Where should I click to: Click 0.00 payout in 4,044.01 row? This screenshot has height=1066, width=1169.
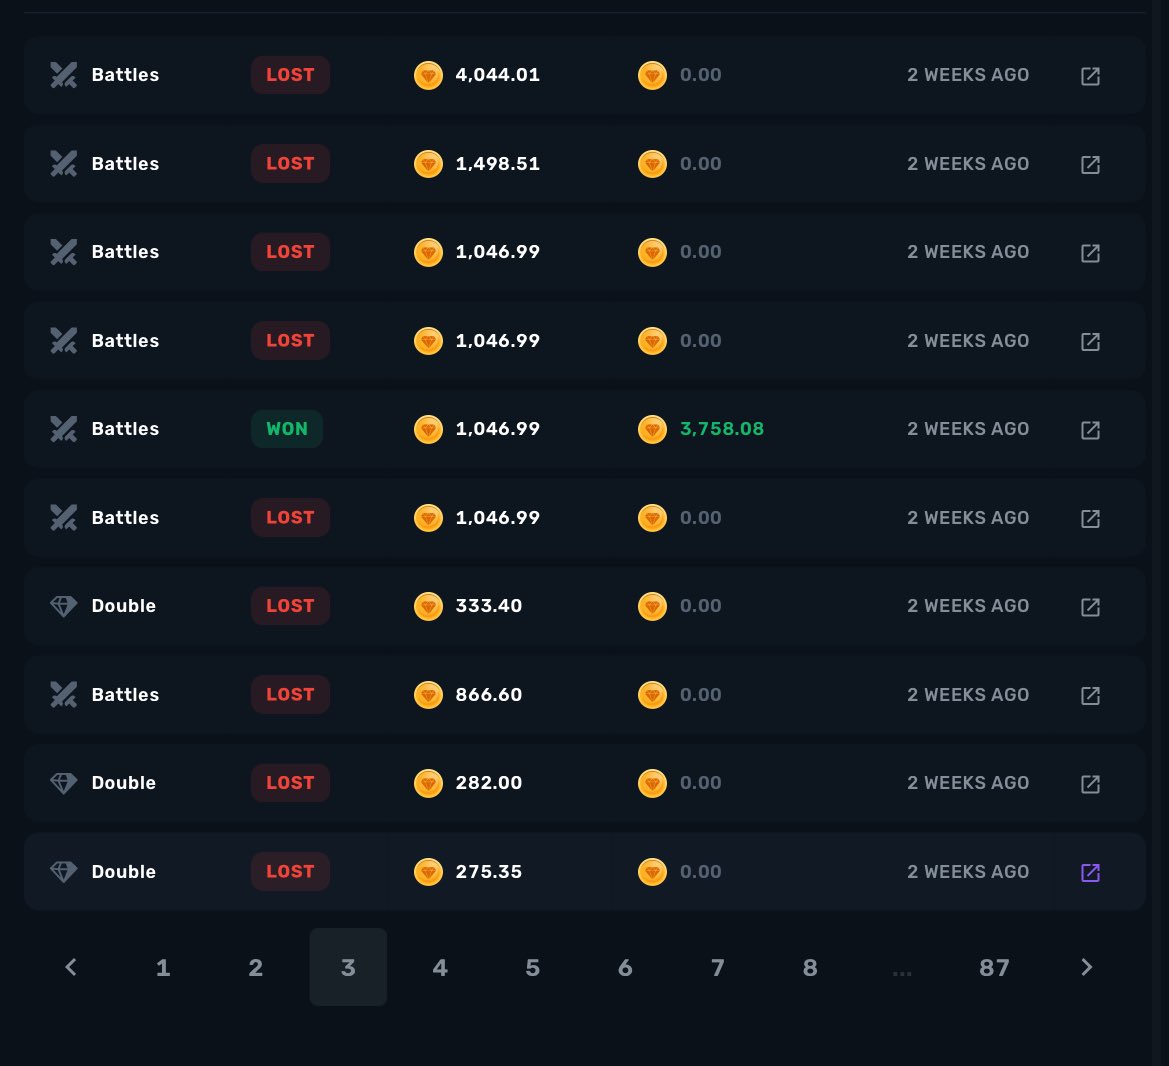(x=700, y=75)
